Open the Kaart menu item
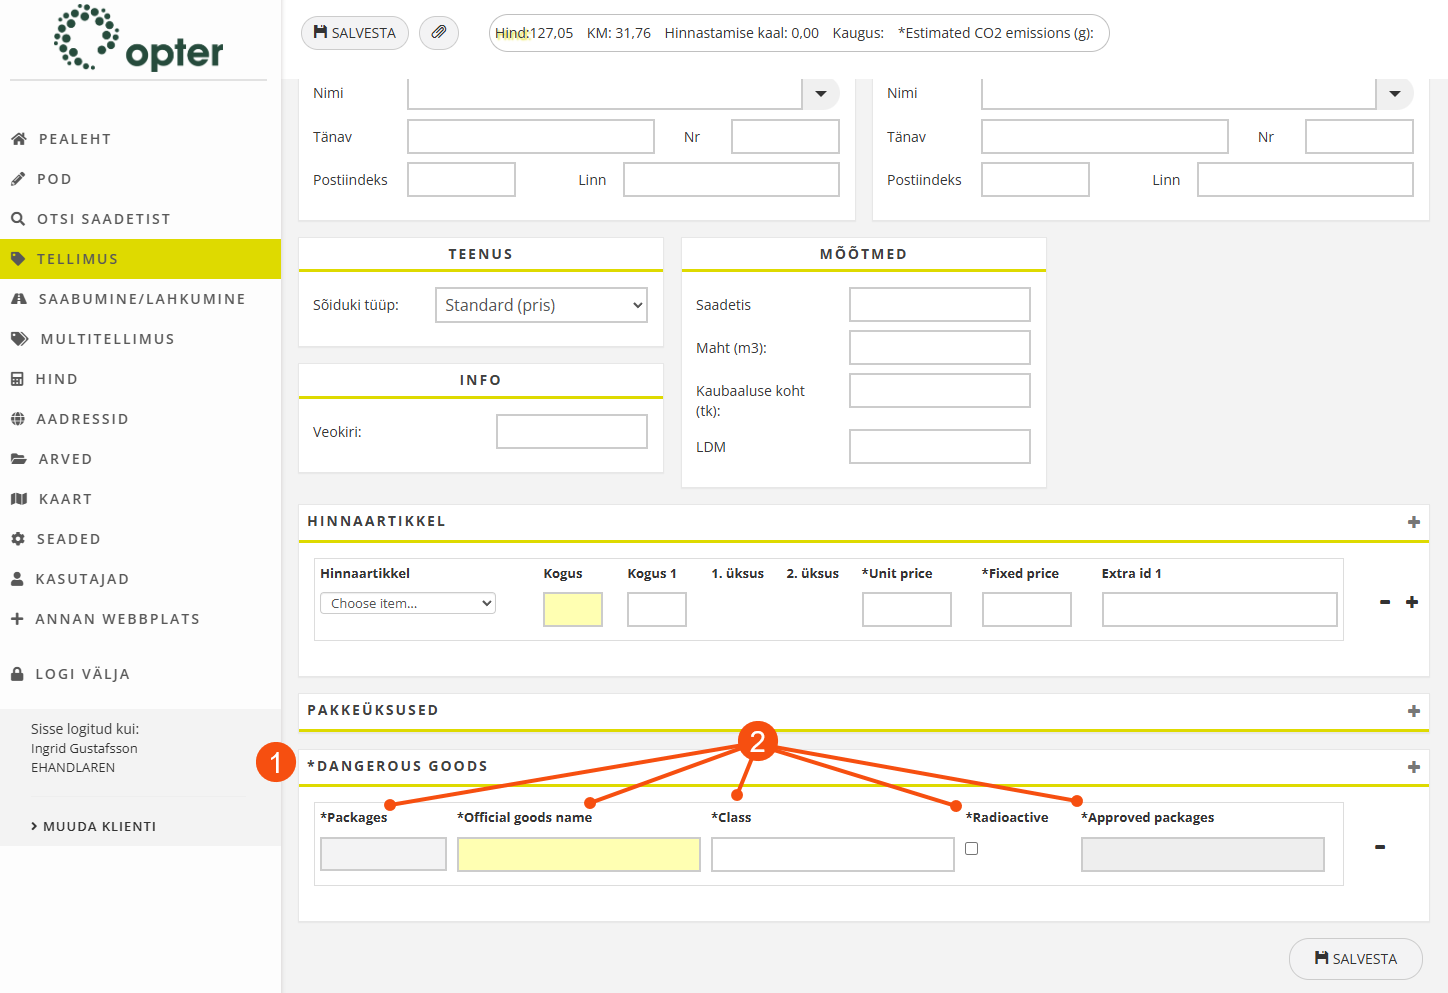The image size is (1448, 993). pyautogui.click(x=65, y=499)
